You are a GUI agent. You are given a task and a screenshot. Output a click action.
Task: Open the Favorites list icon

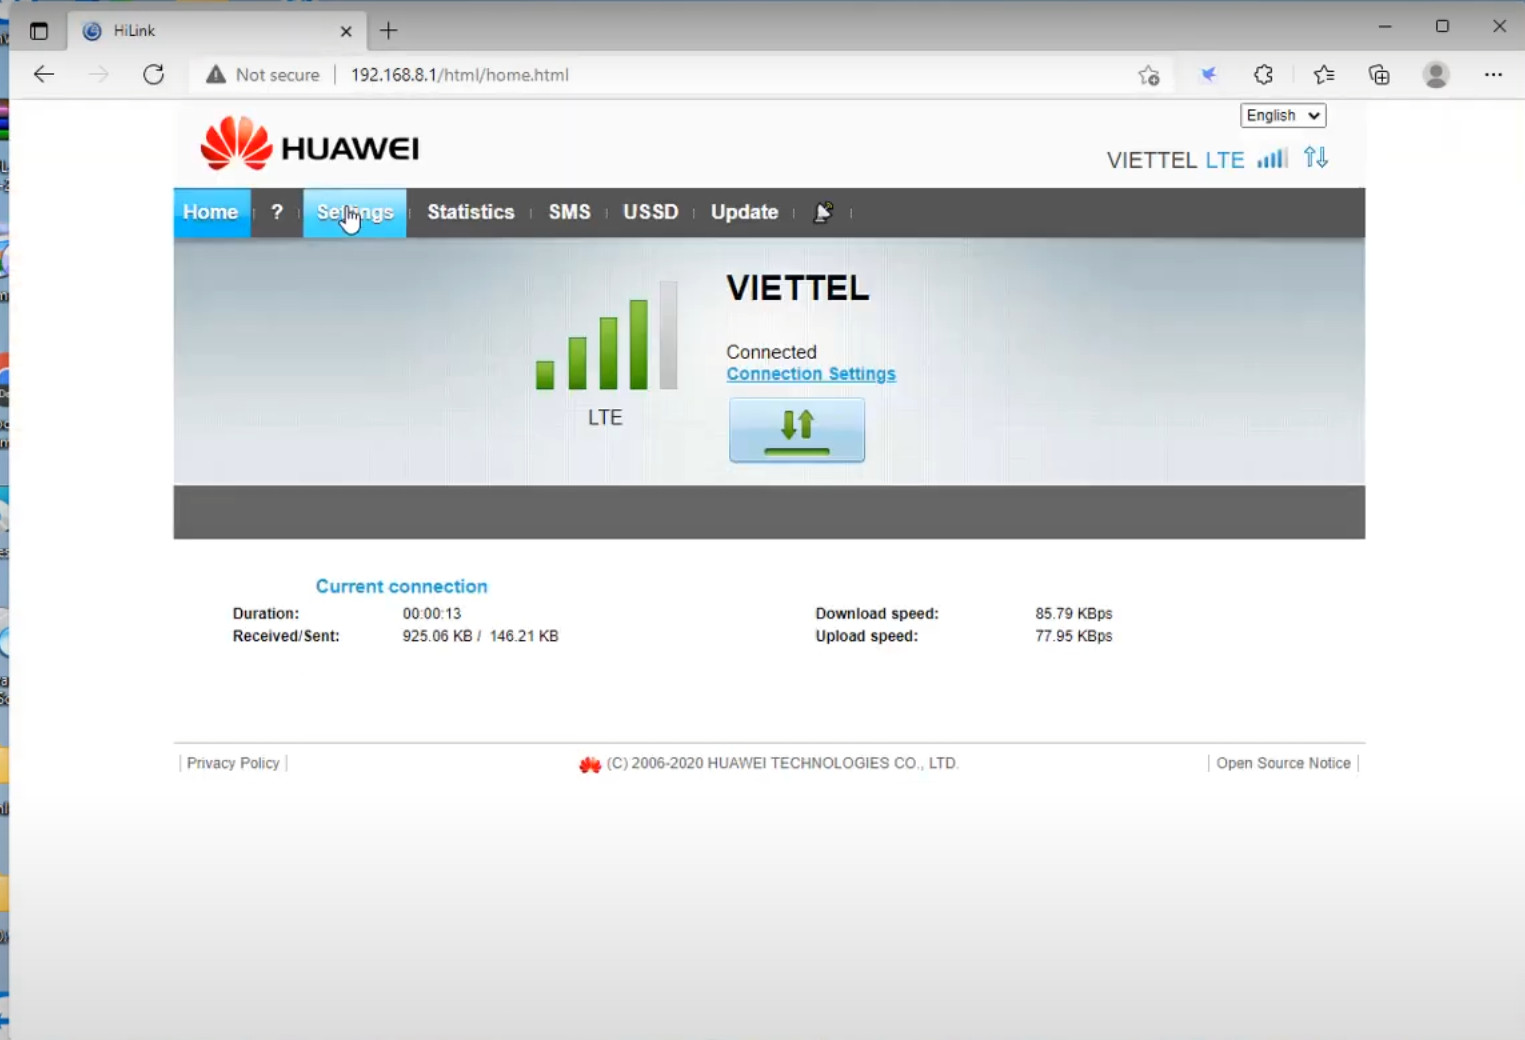[1324, 74]
